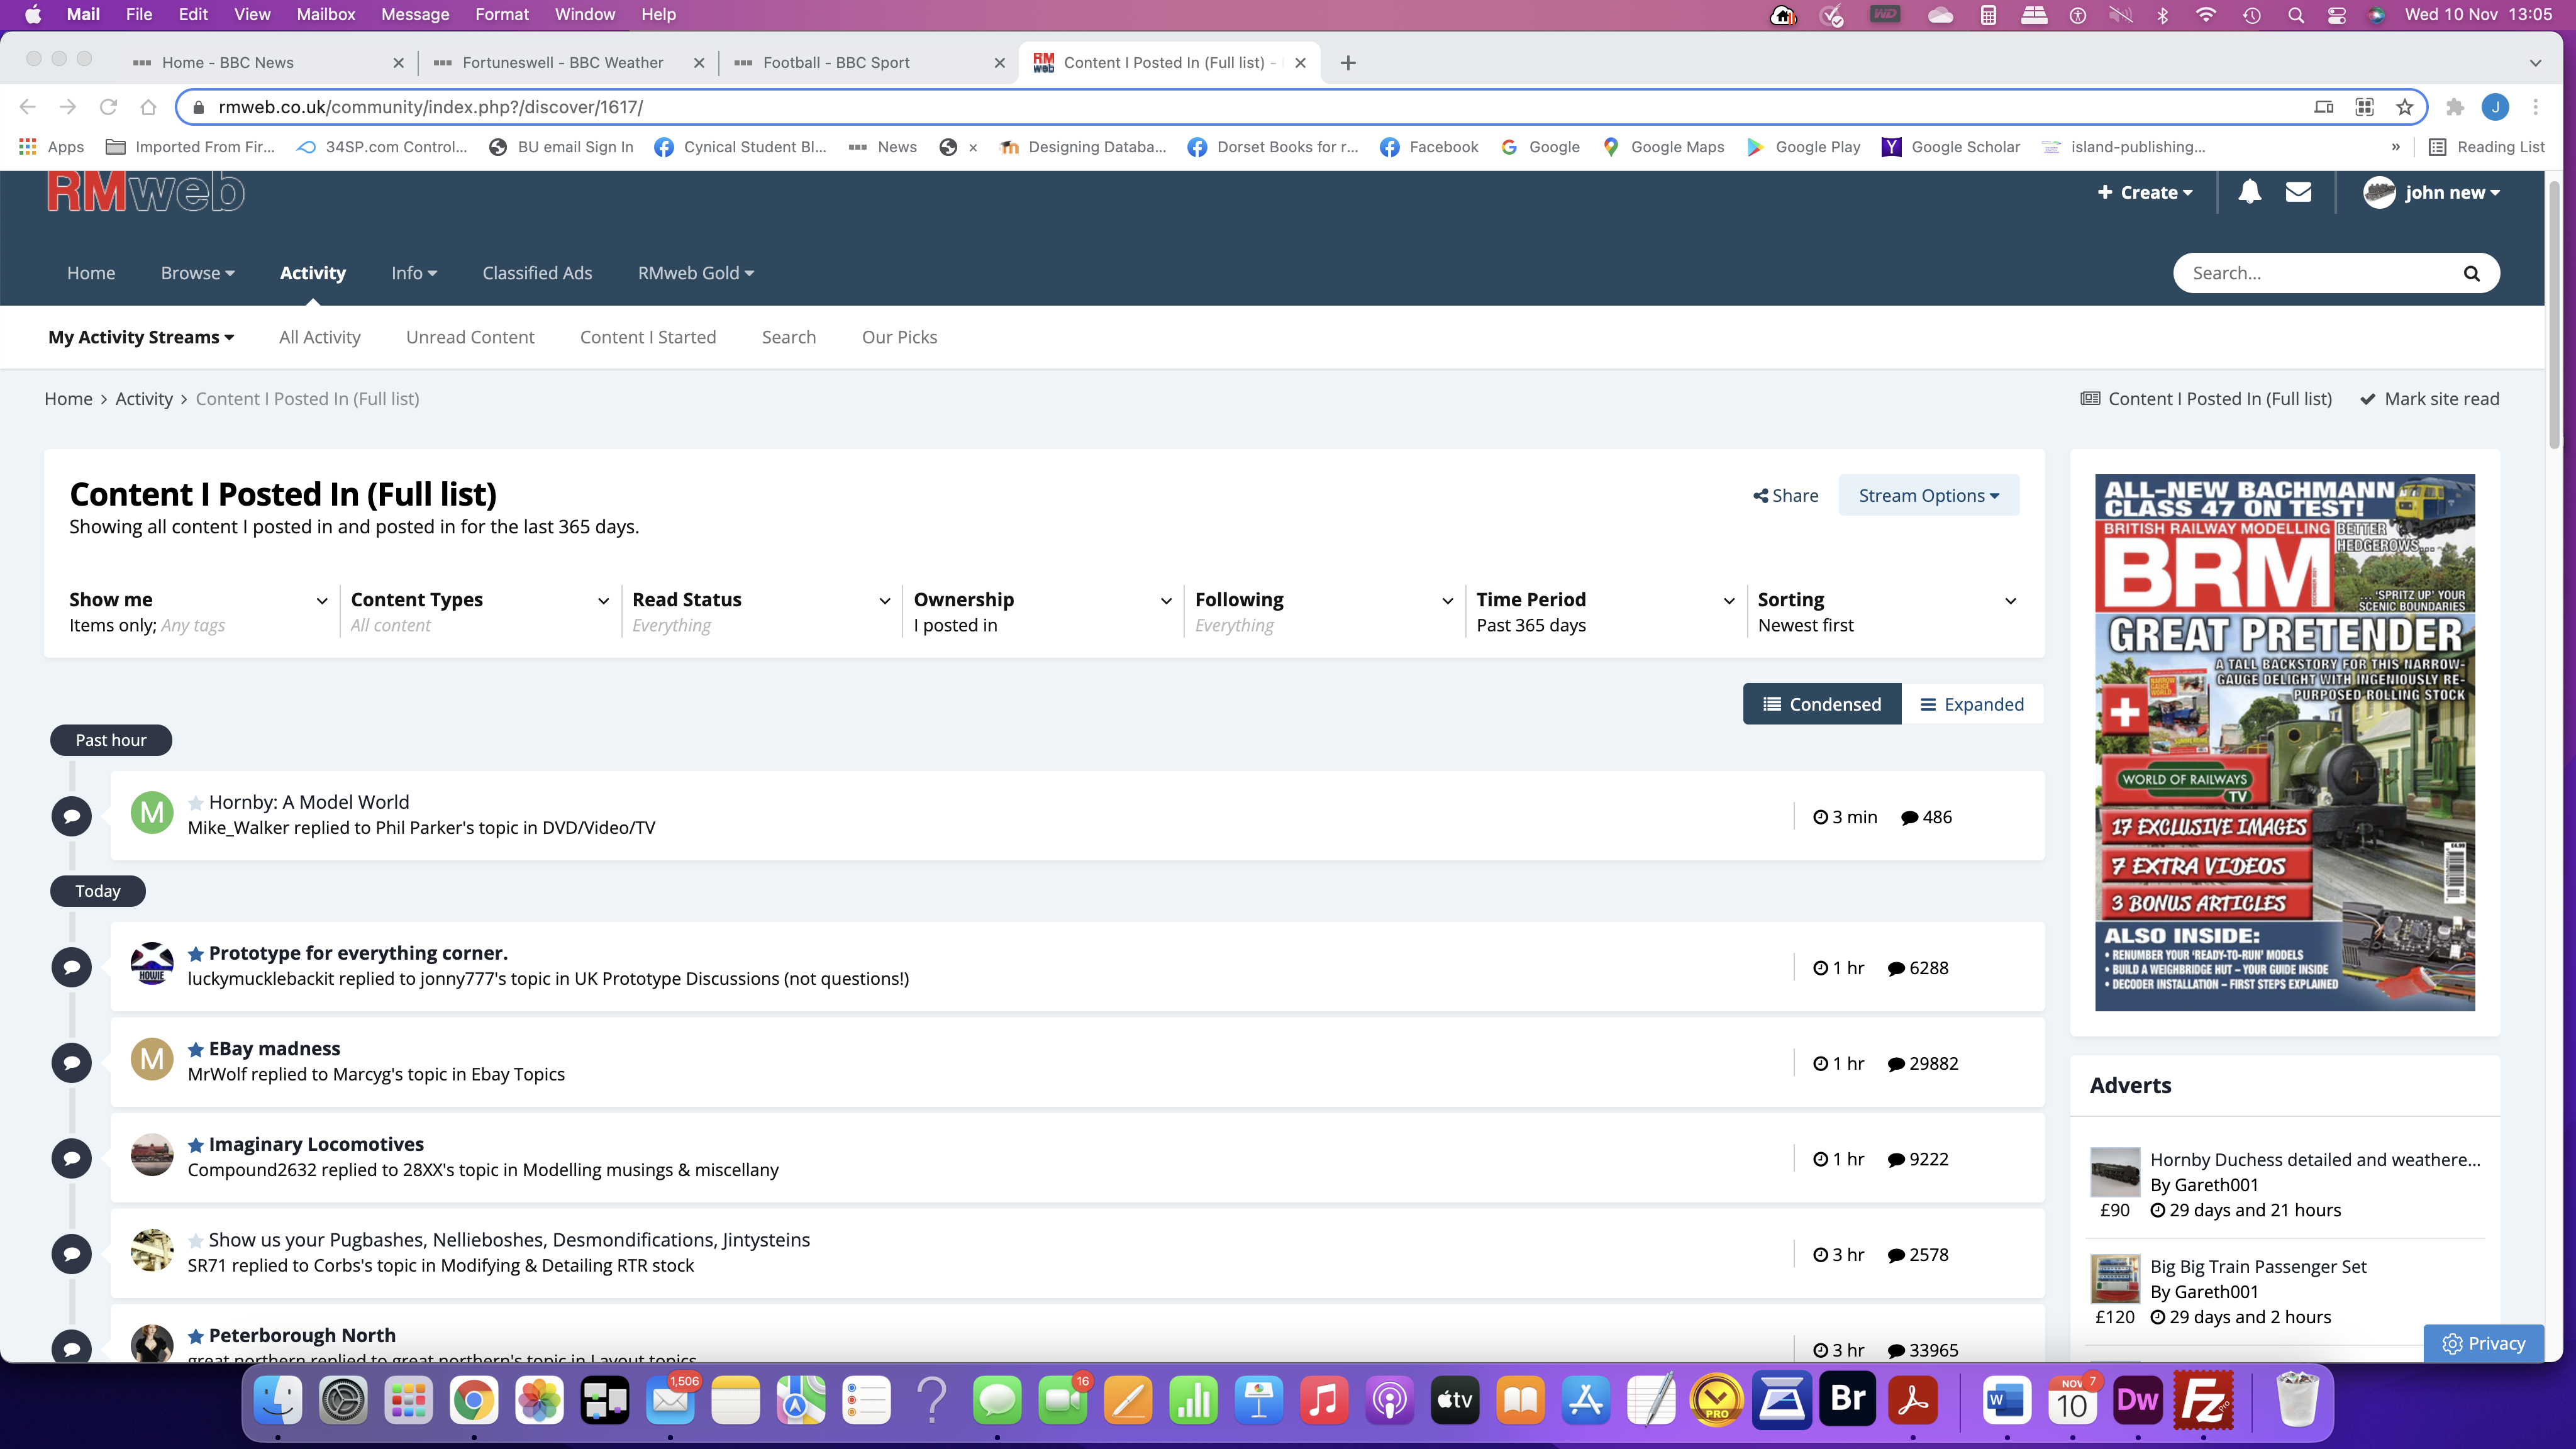This screenshot has height=1449, width=2576.
Task: Click the RMweb logo
Action: pos(146,191)
